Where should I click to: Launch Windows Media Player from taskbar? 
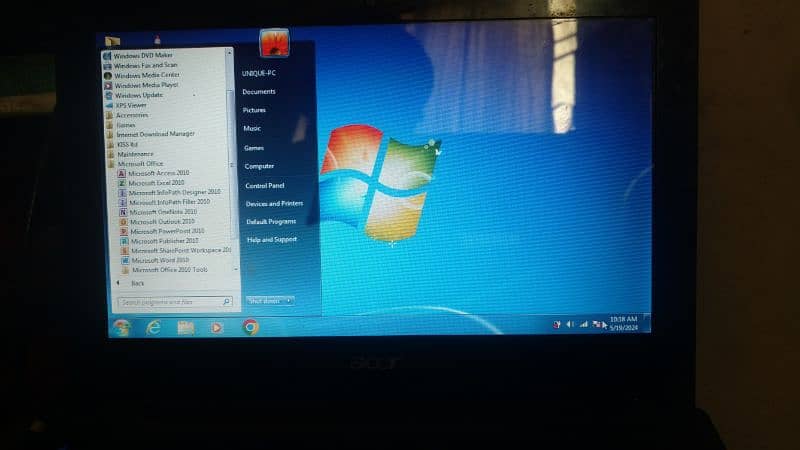[x=217, y=327]
